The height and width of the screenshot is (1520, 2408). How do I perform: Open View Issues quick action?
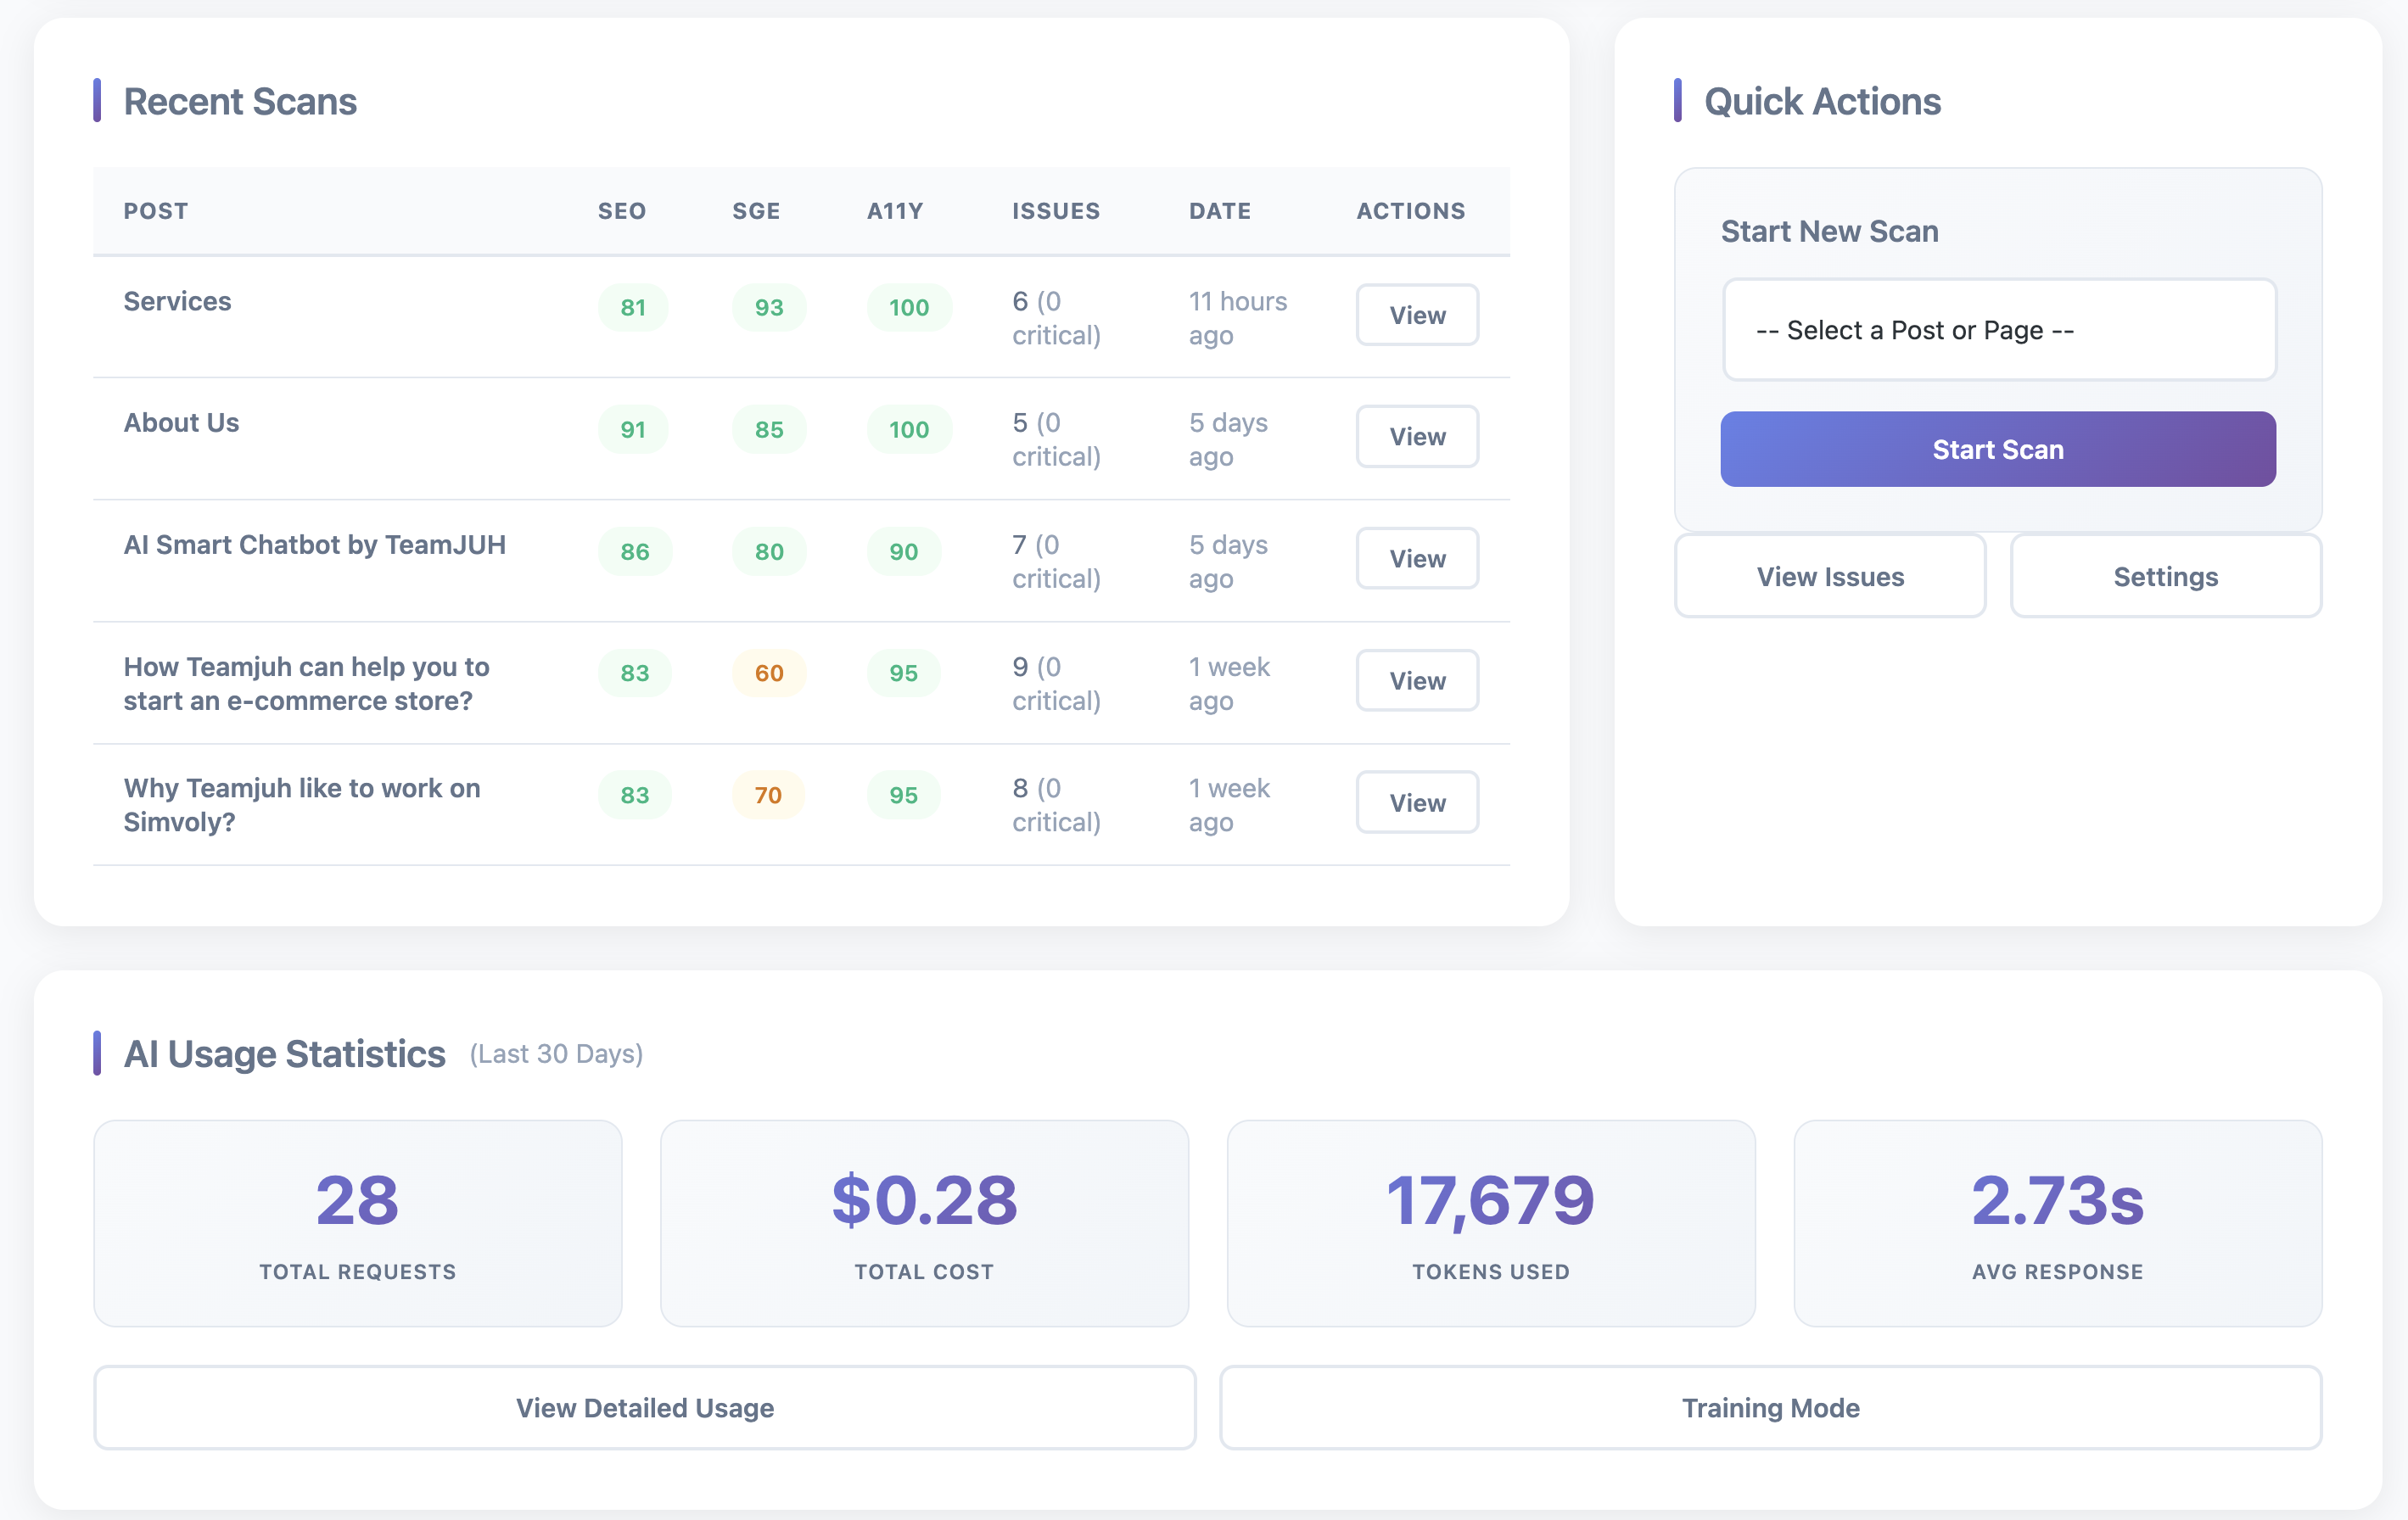[1829, 577]
